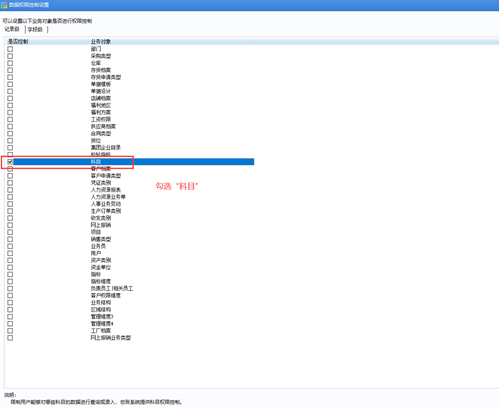Select the 项目 row text
The height and width of the screenshot is (408, 499).
point(96,232)
